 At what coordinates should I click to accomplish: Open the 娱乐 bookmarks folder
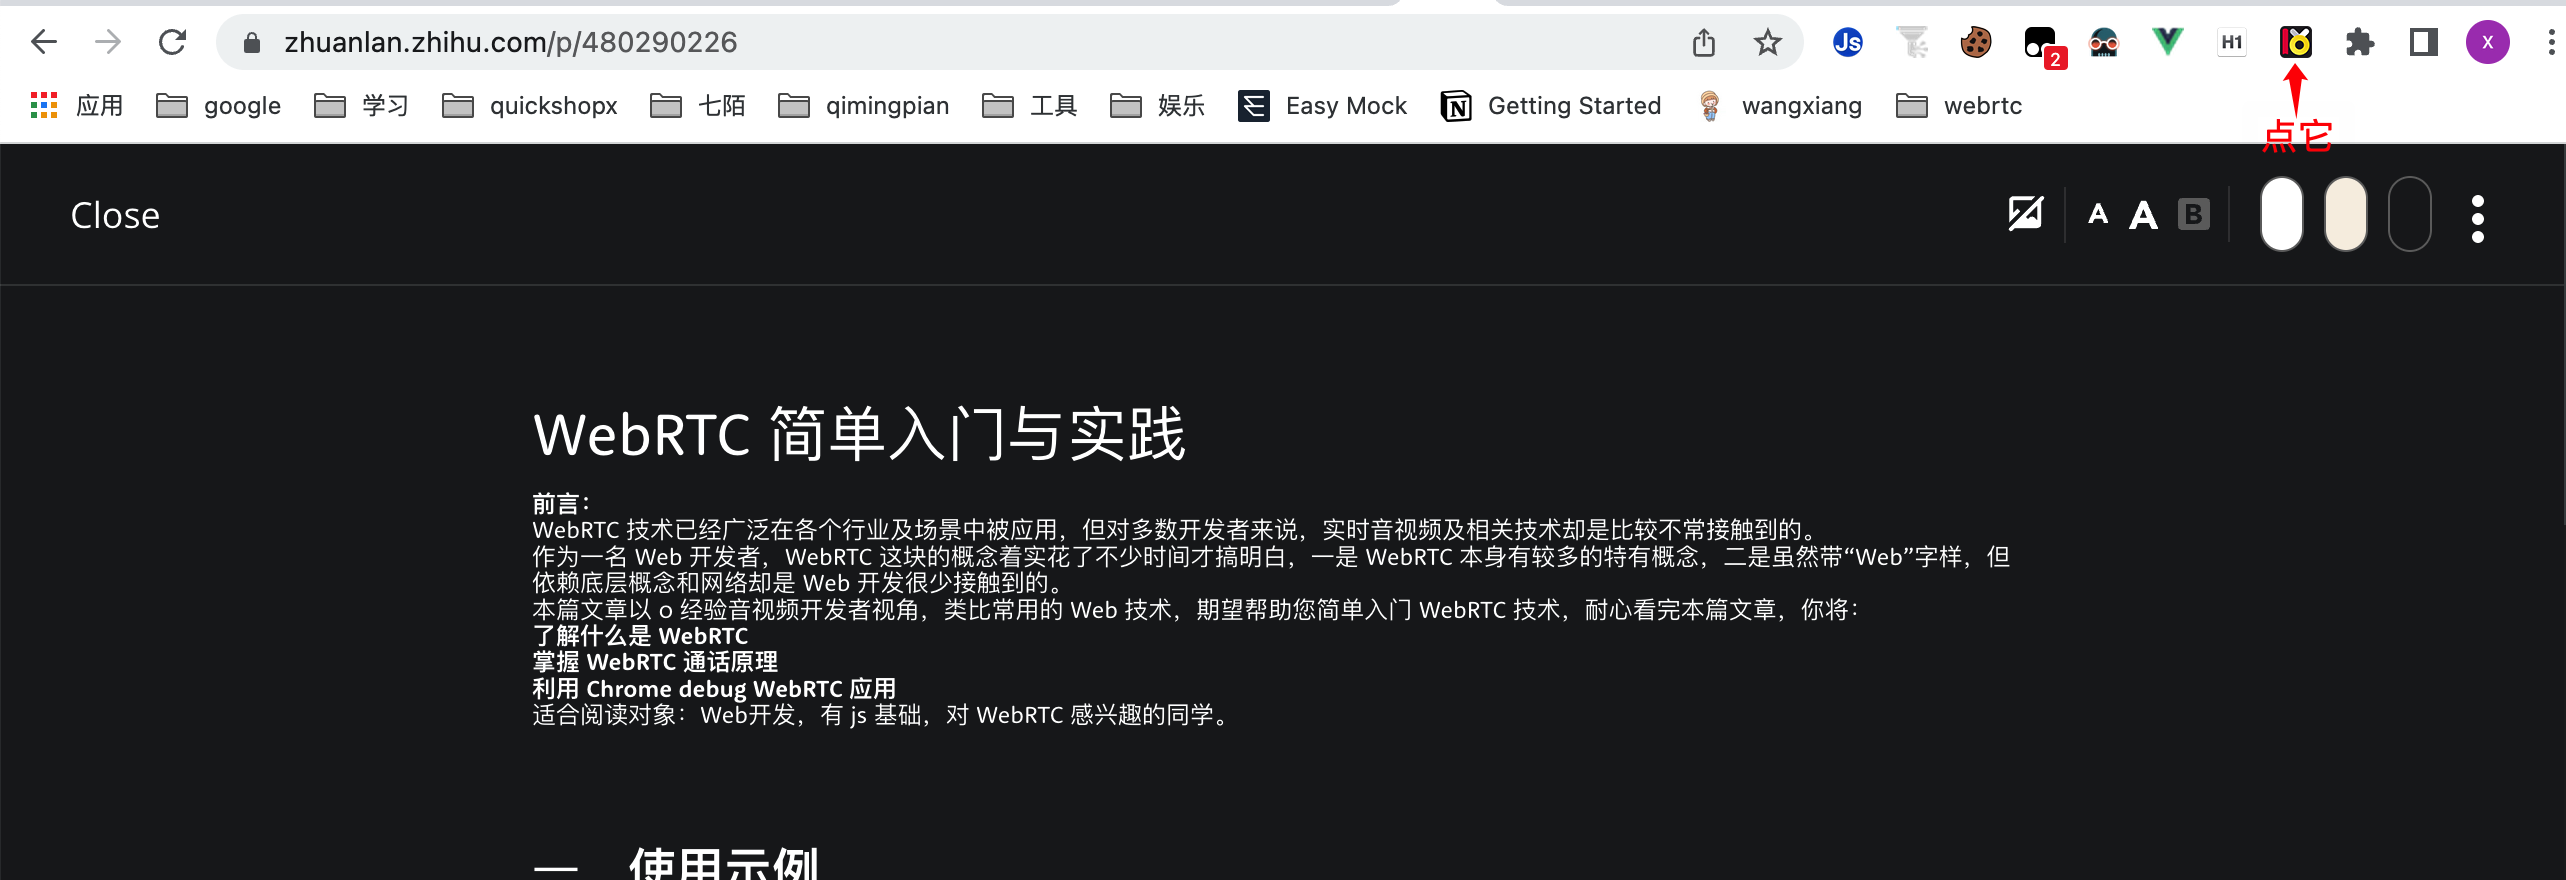pyautogui.click(x=1158, y=105)
